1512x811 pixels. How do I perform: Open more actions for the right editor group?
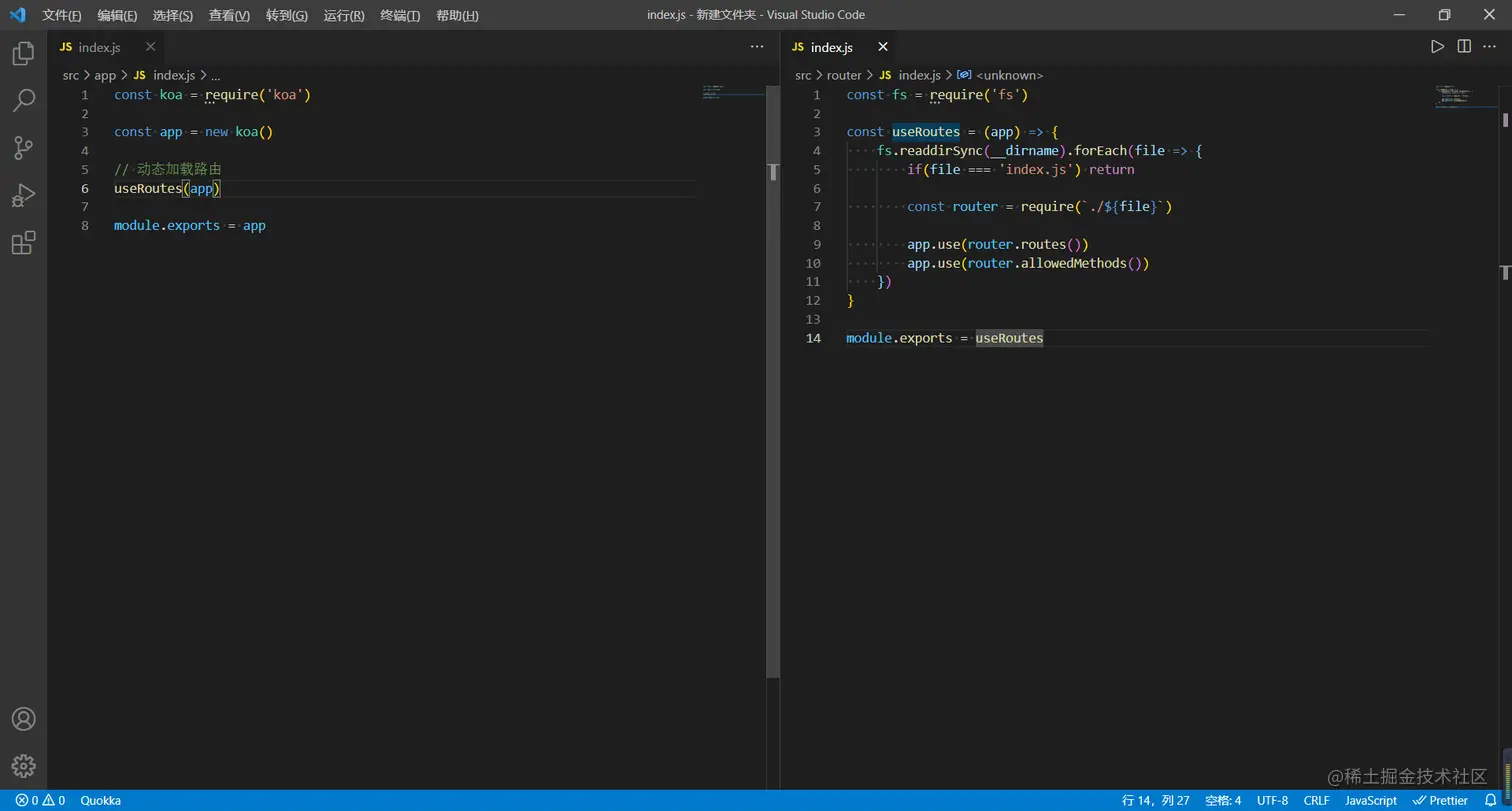(1491, 47)
